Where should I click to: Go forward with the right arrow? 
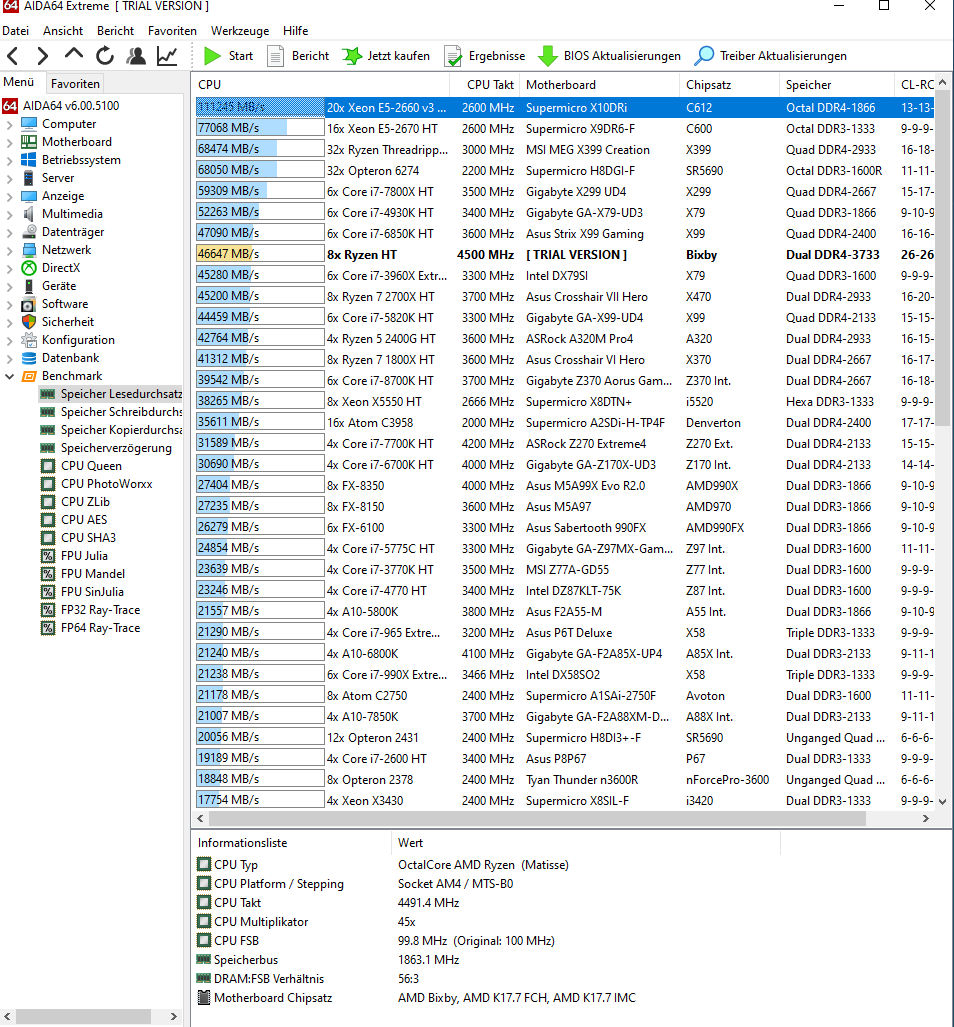click(x=43, y=56)
